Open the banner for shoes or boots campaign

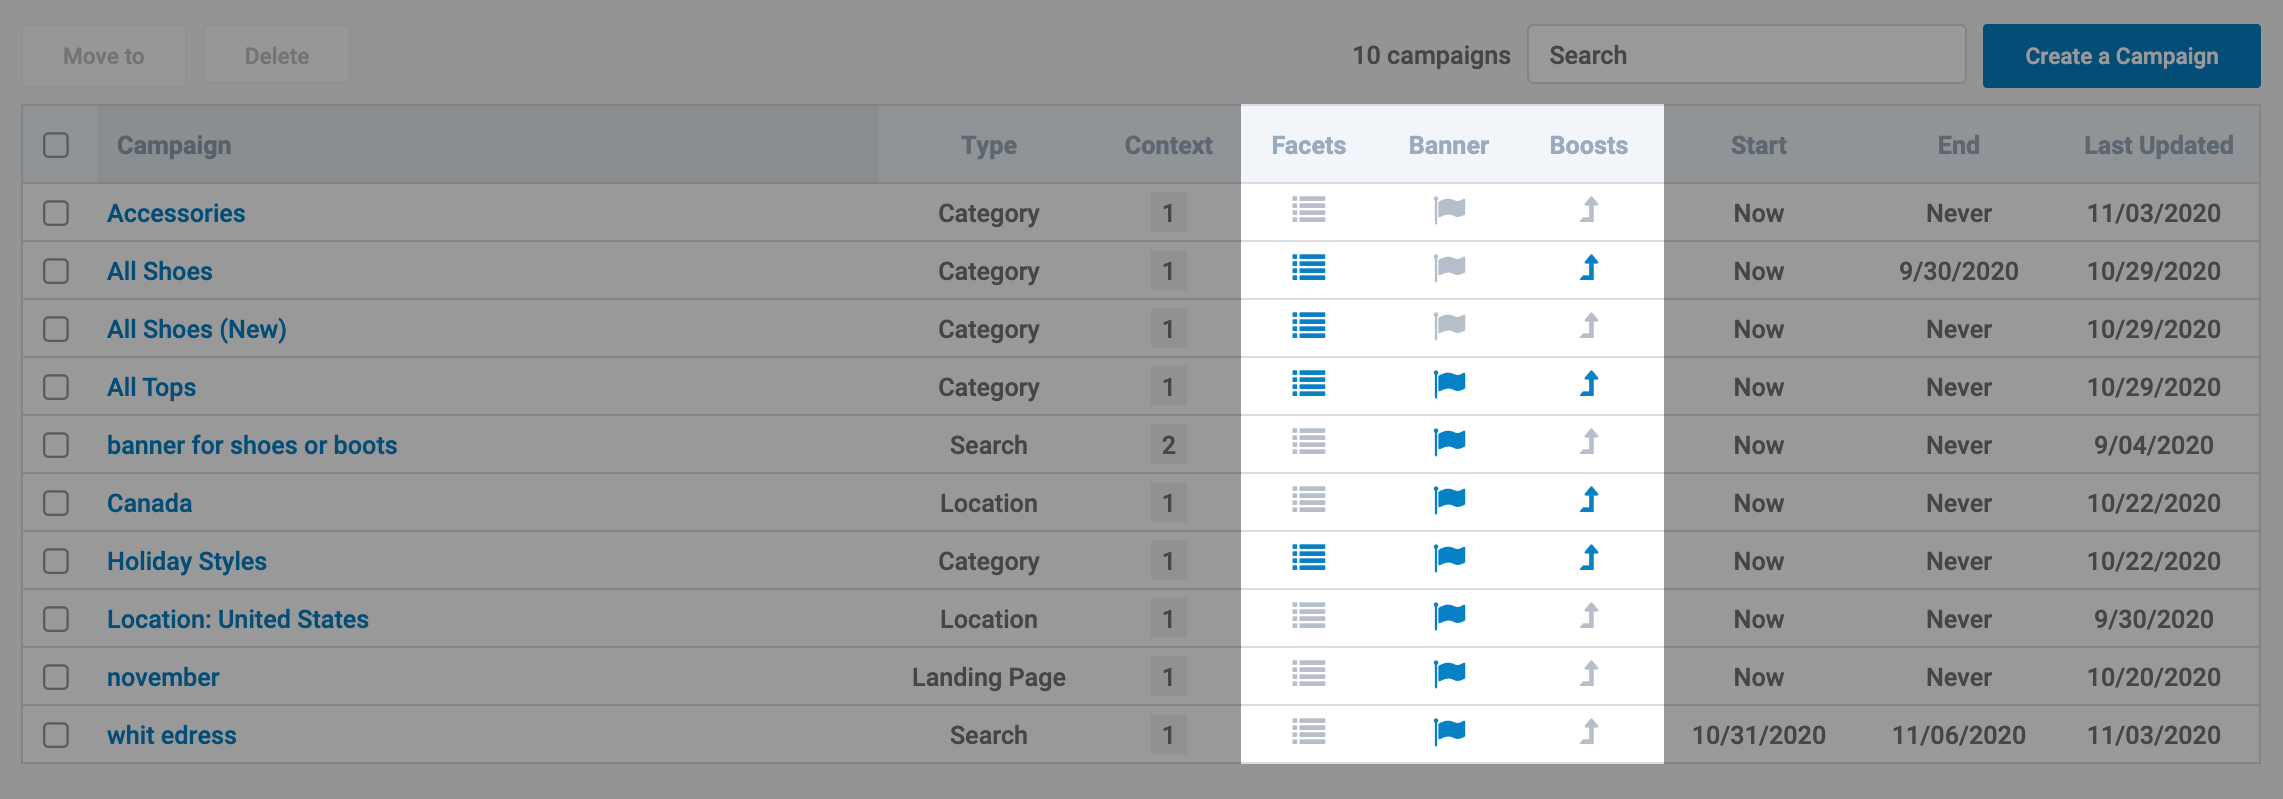[x=252, y=445]
